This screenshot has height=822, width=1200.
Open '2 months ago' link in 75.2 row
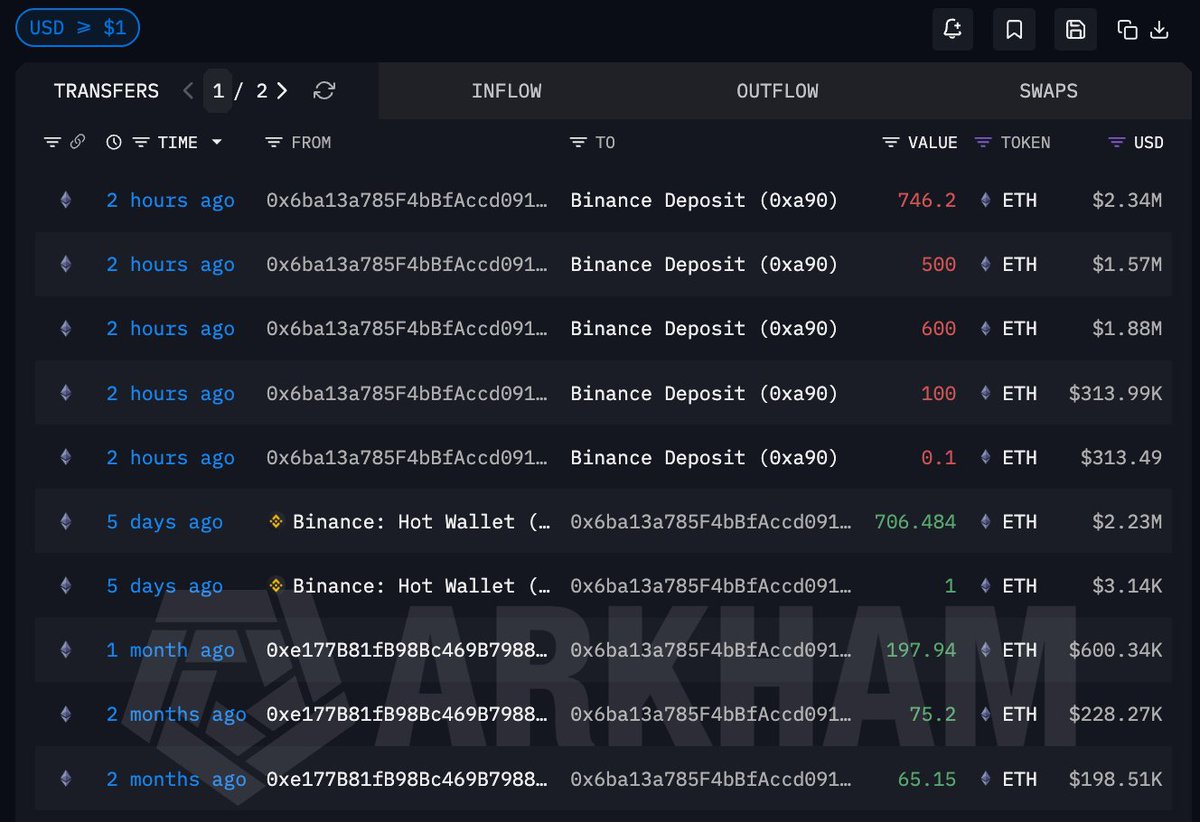[x=177, y=714]
